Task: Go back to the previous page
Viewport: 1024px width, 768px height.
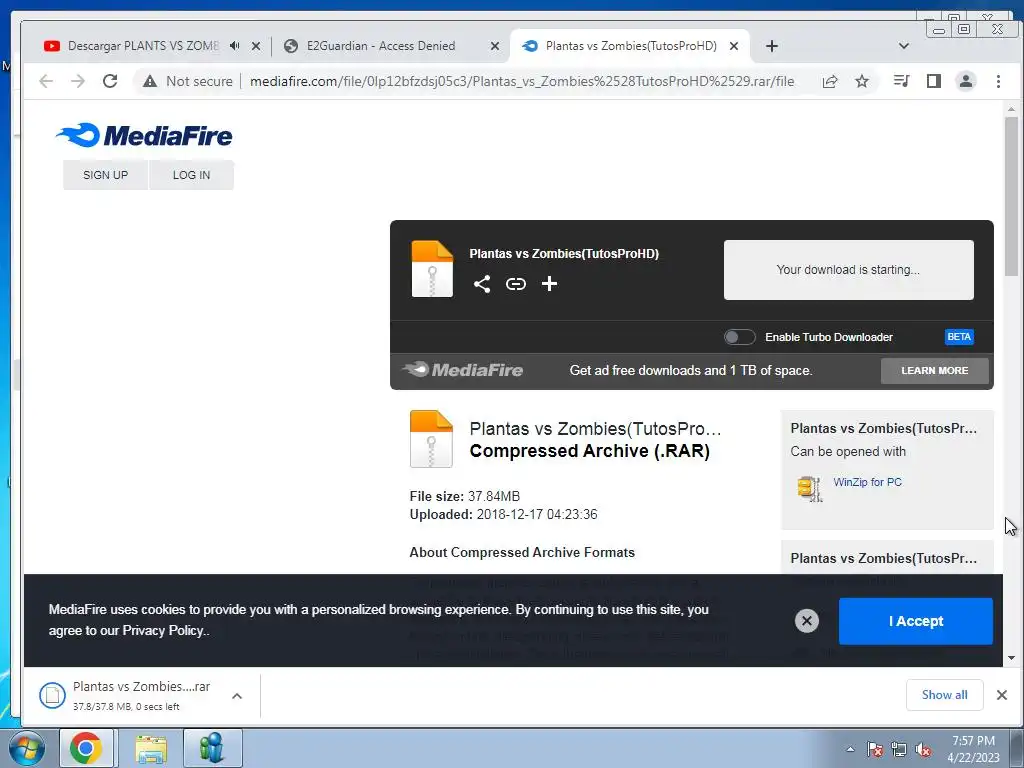Action: pos(46,81)
